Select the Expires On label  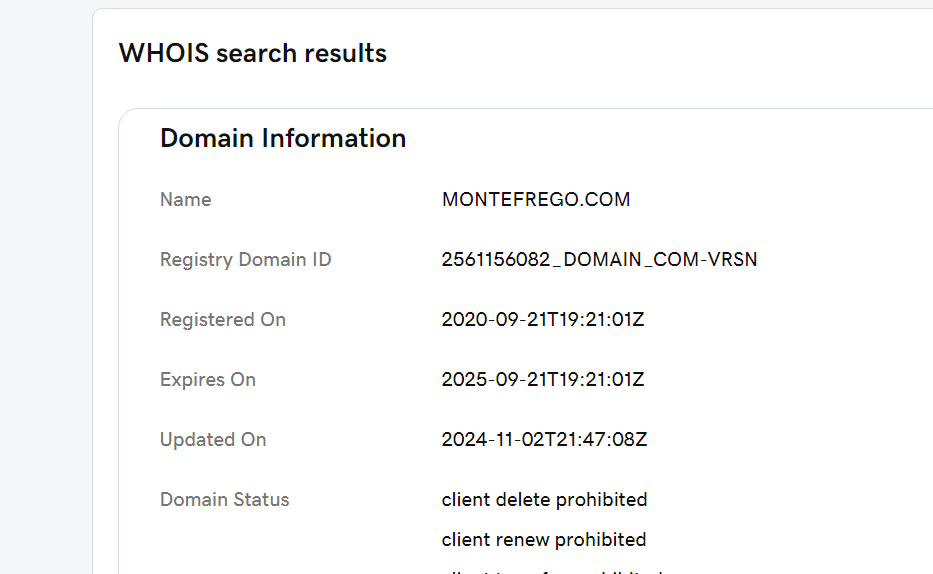[208, 379]
